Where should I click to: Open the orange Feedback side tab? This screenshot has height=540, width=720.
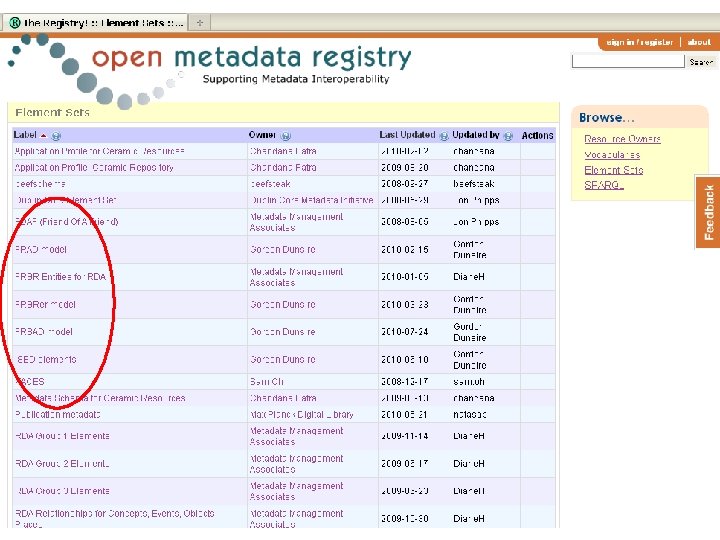click(x=708, y=212)
